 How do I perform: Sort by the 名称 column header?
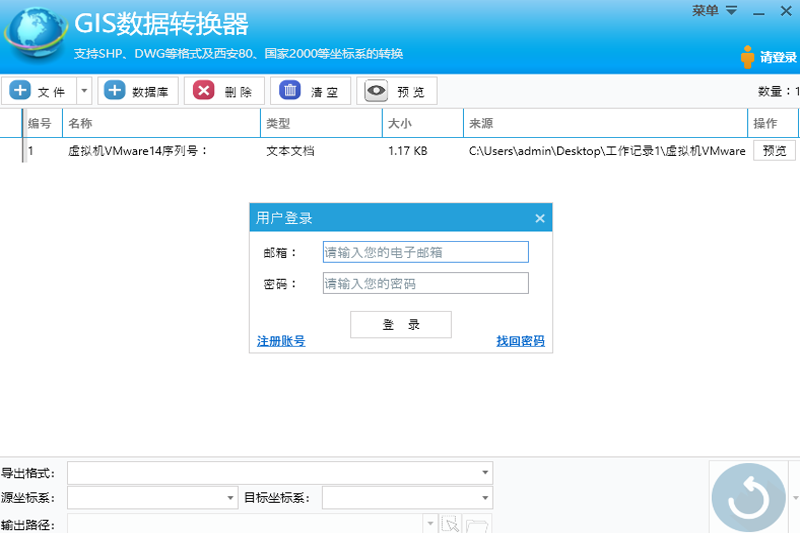click(x=161, y=123)
